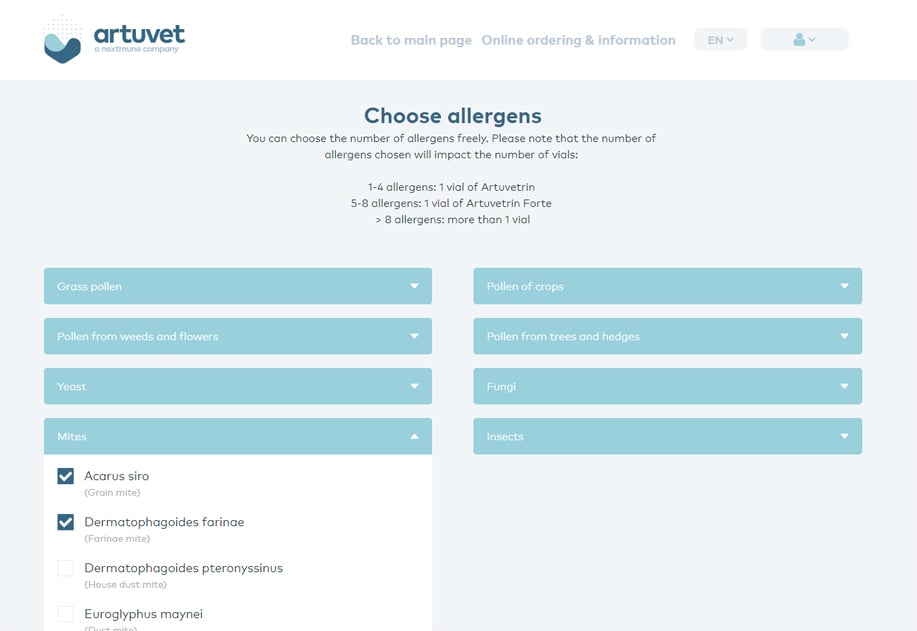Click the Artuvet logo
Viewport: 917px width, 631px height.
(114, 40)
